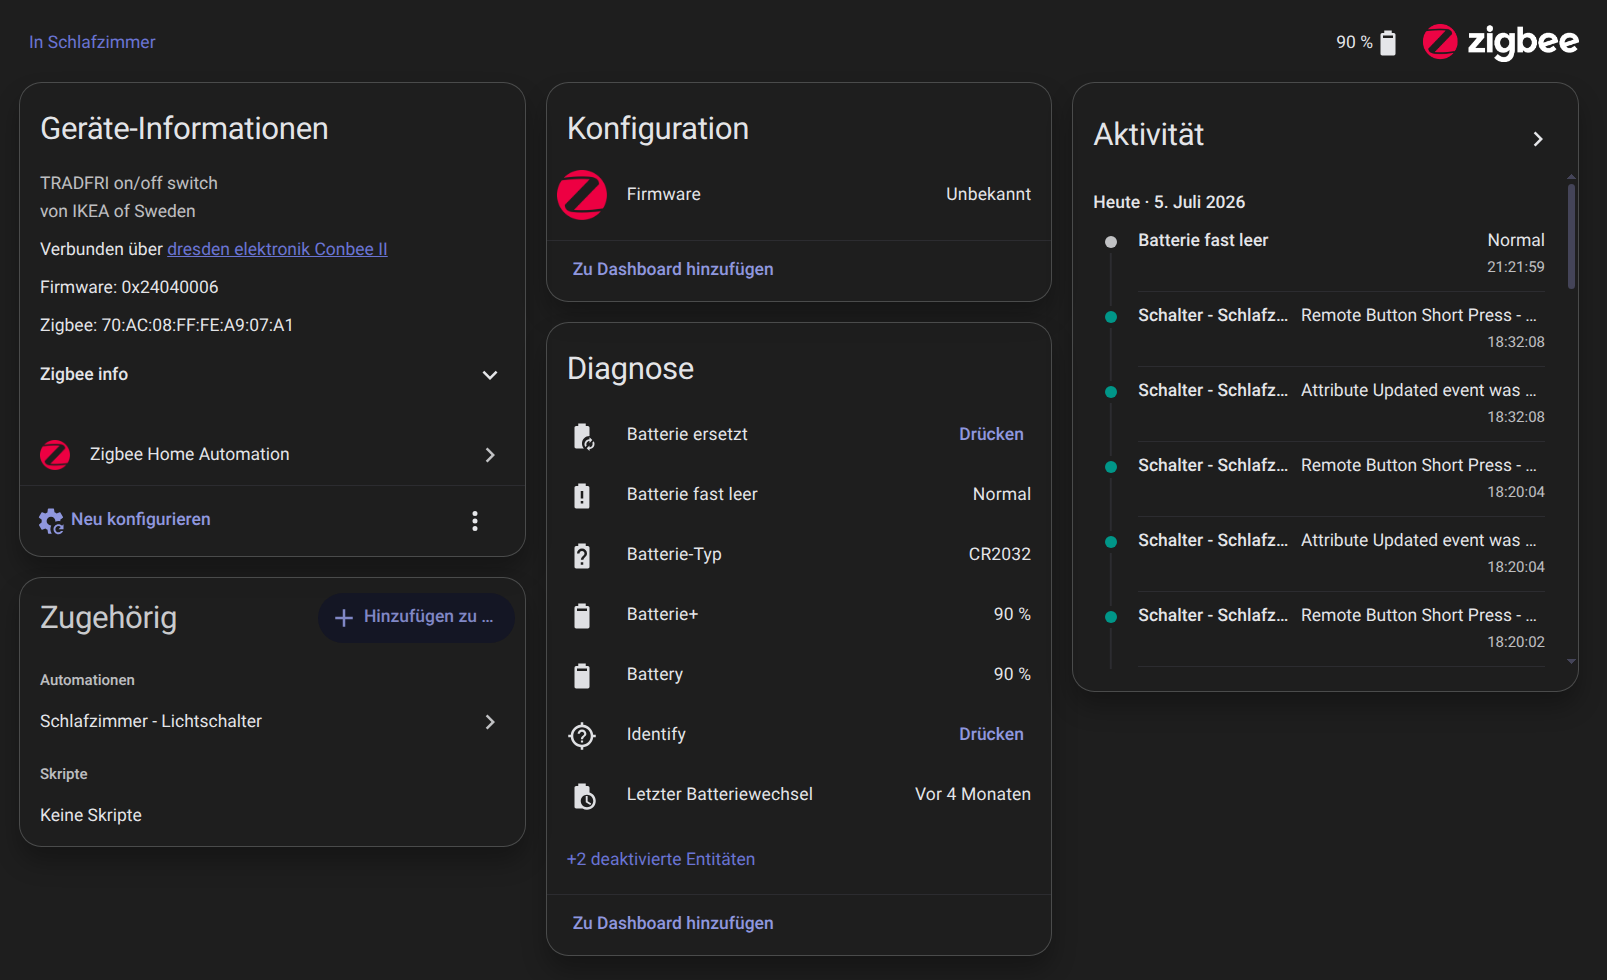Image resolution: width=1607 pixels, height=980 pixels.
Task: Click the Batterie-Typ question mark icon
Action: tap(582, 555)
